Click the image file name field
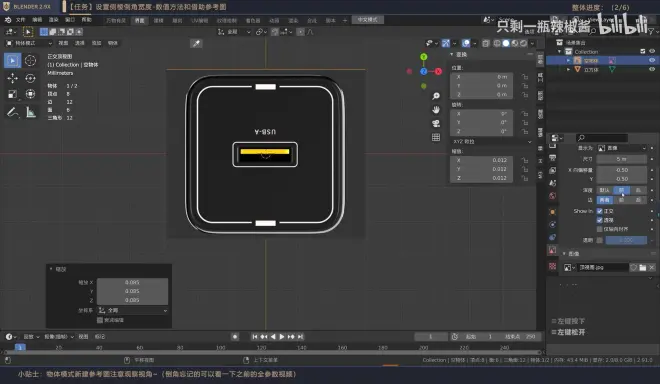This screenshot has height=384, width=660. pos(602,267)
